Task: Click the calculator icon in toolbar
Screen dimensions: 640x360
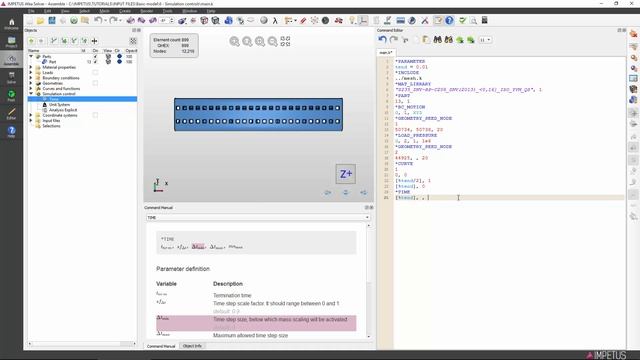Action: (x=484, y=20)
